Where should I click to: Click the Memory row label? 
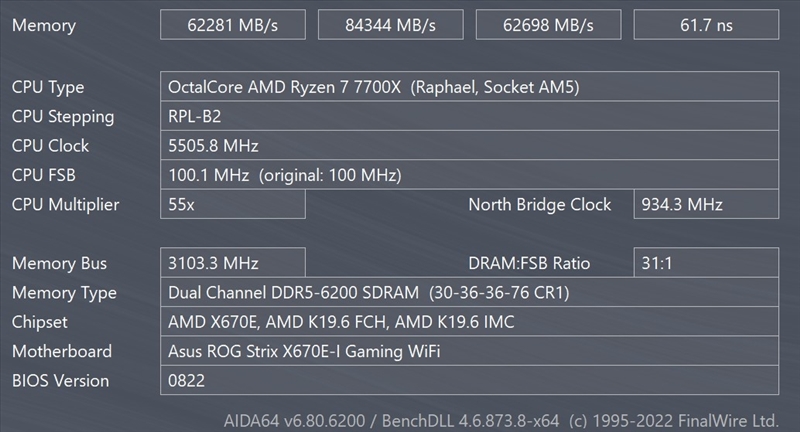coord(43,26)
